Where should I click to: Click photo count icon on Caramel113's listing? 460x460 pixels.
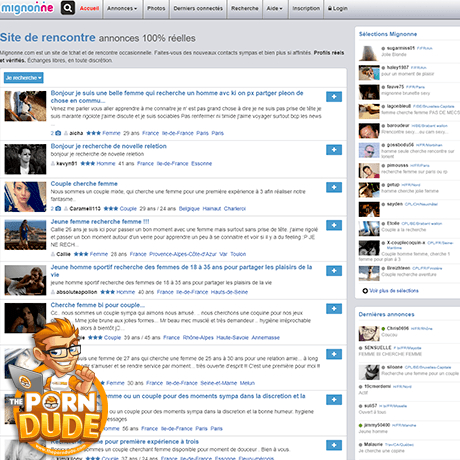(58, 209)
